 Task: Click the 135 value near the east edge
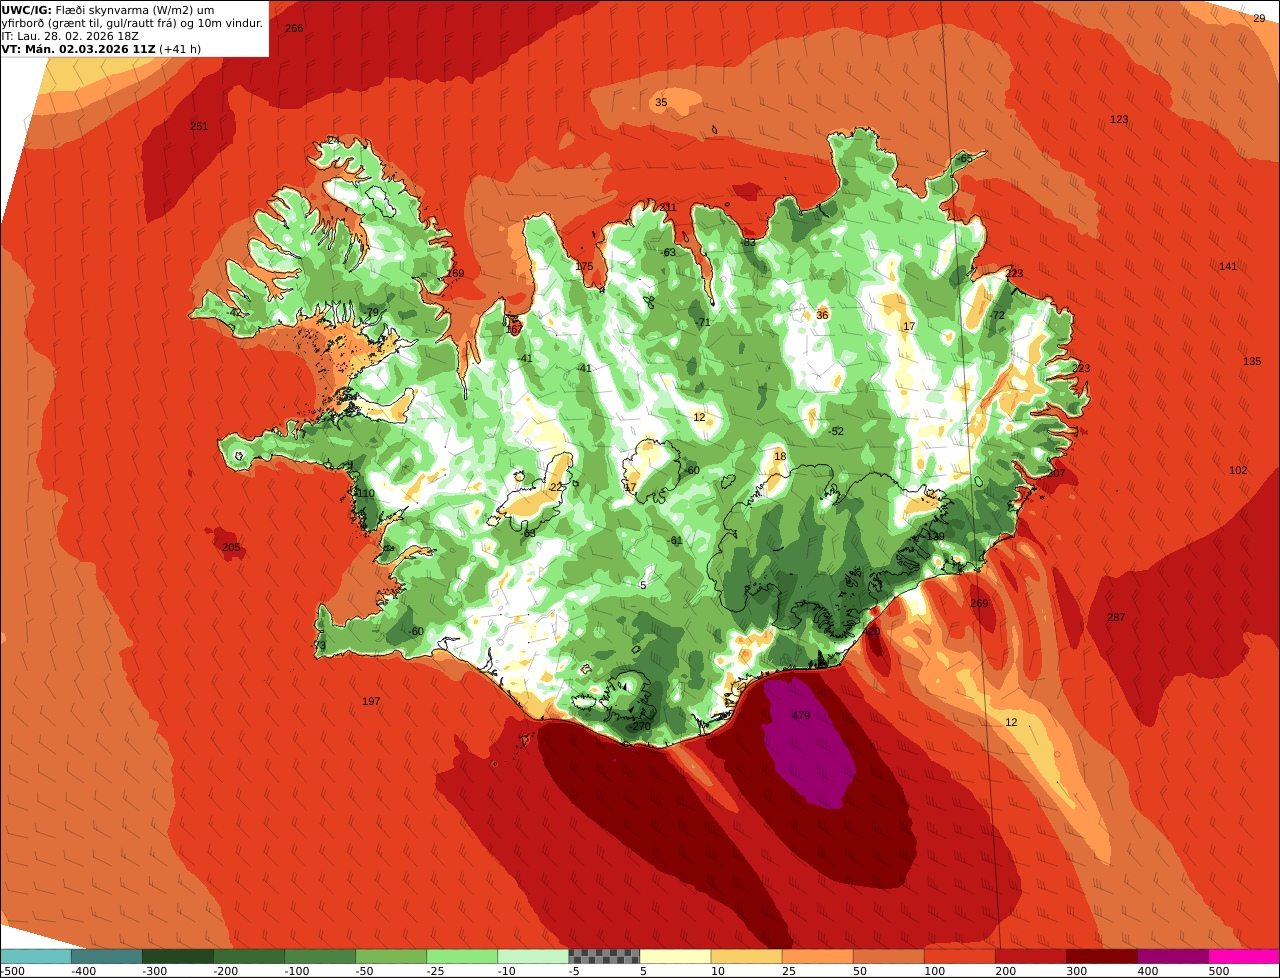[x=1252, y=362]
